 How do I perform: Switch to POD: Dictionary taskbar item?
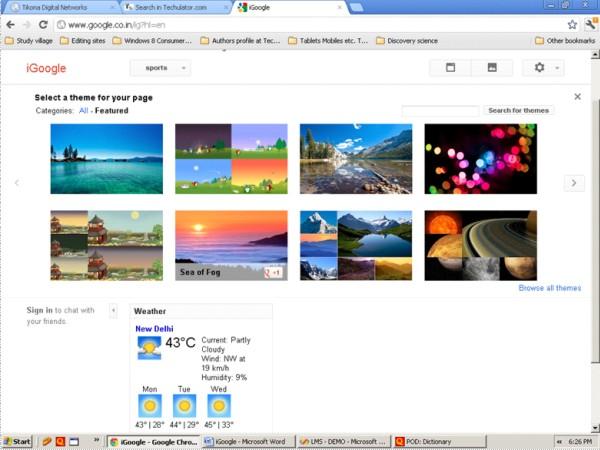[x=439, y=442]
